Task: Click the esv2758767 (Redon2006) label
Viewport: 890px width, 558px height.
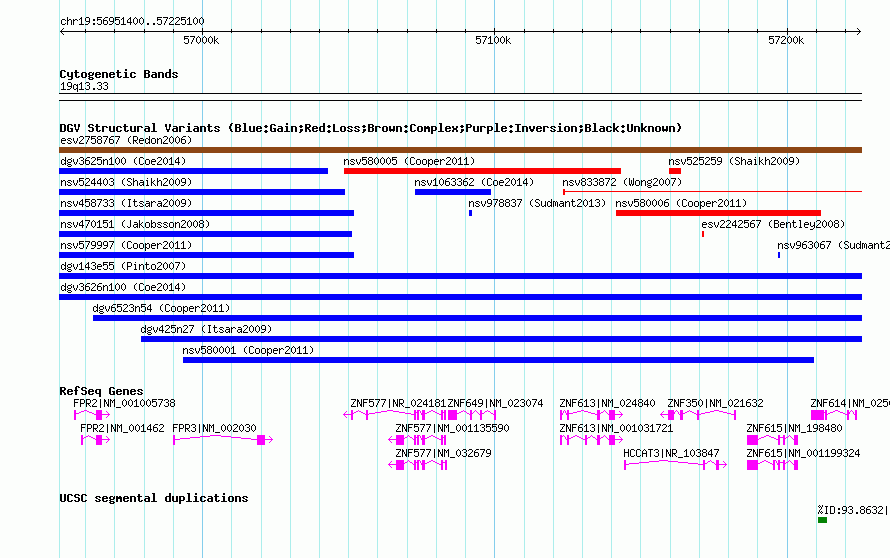Action: (x=126, y=140)
